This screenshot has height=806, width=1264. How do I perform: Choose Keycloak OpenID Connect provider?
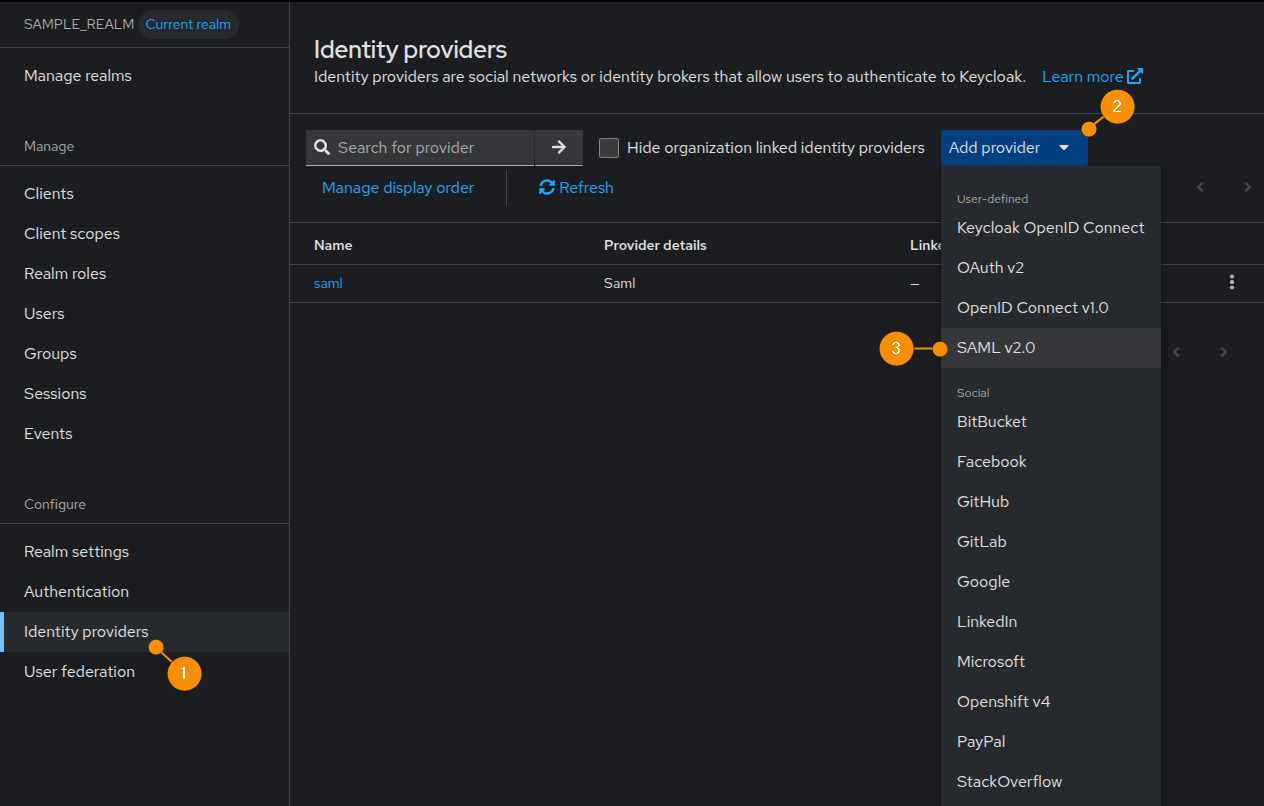pyautogui.click(x=1050, y=228)
